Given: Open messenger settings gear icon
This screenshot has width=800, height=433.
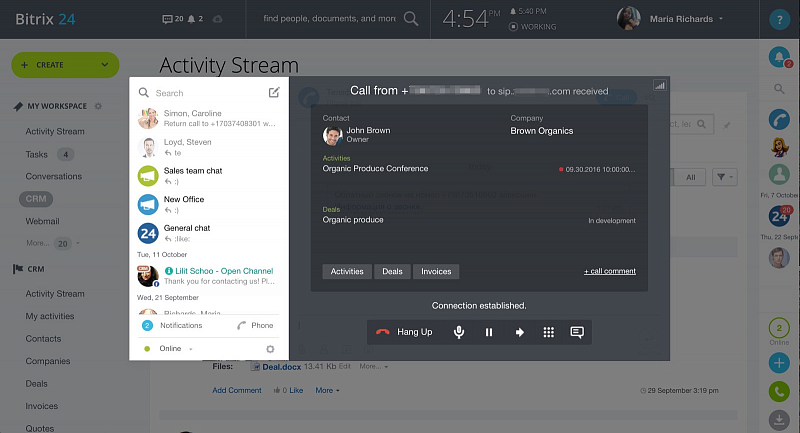Looking at the screenshot, I should click(270, 349).
